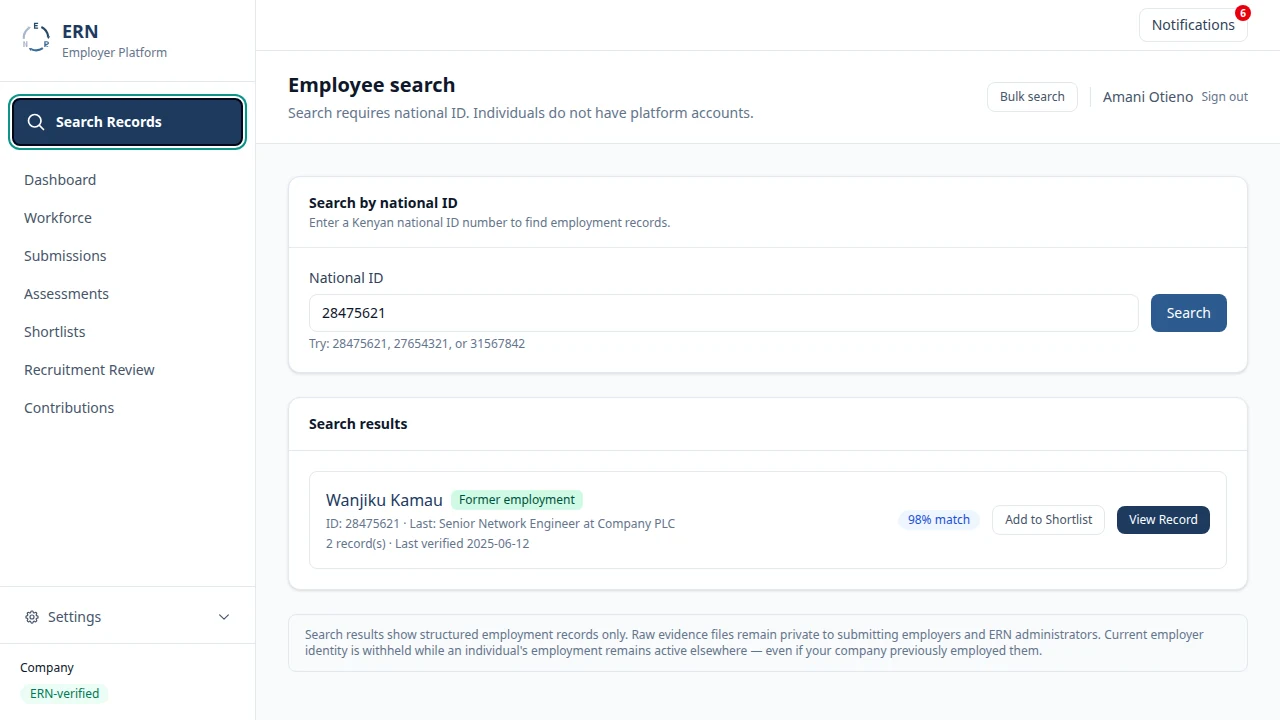Image resolution: width=1280 pixels, height=720 pixels.
Task: Go to Contributions
Action: (x=69, y=408)
